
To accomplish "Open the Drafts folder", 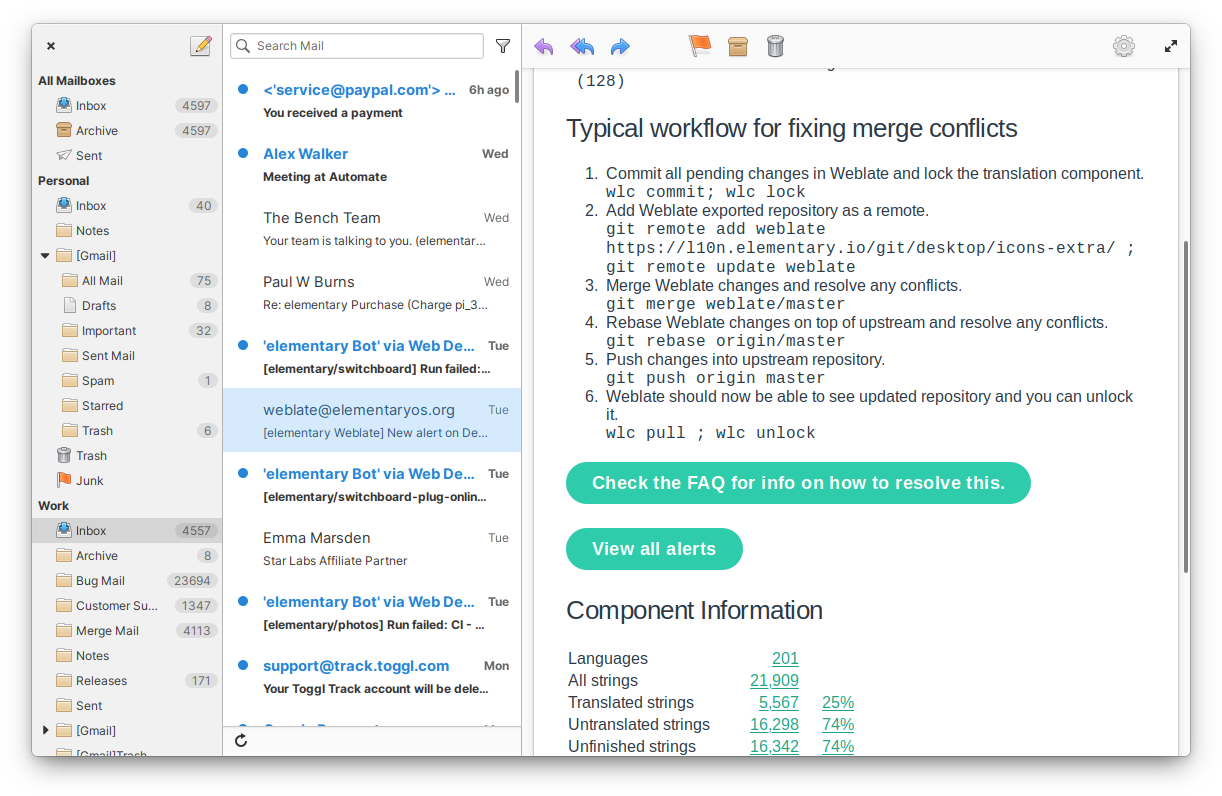I will coord(127,306).
